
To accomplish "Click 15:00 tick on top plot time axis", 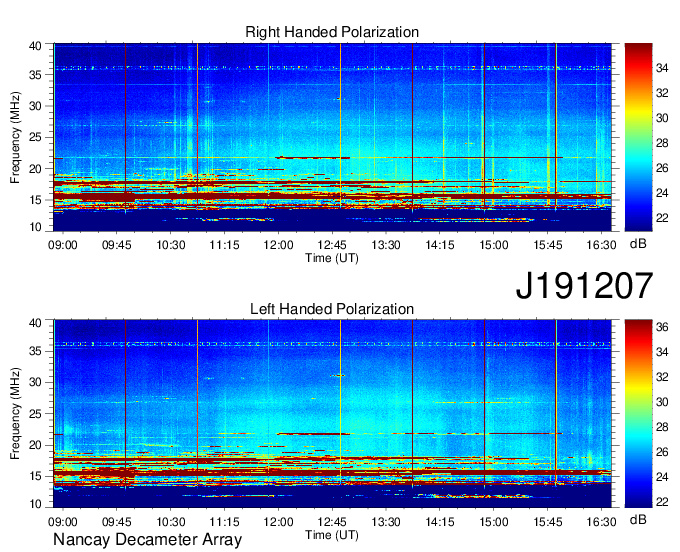I will tap(494, 245).
